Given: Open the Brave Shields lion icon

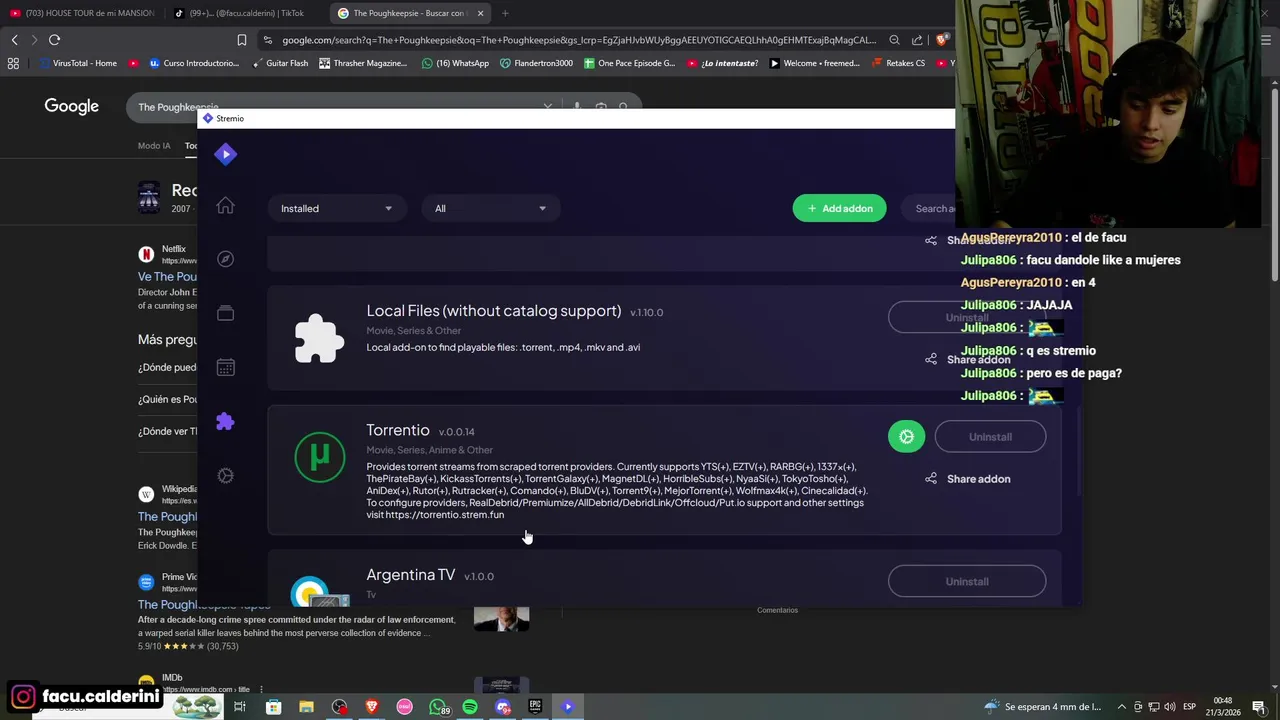Looking at the screenshot, I should (x=941, y=40).
